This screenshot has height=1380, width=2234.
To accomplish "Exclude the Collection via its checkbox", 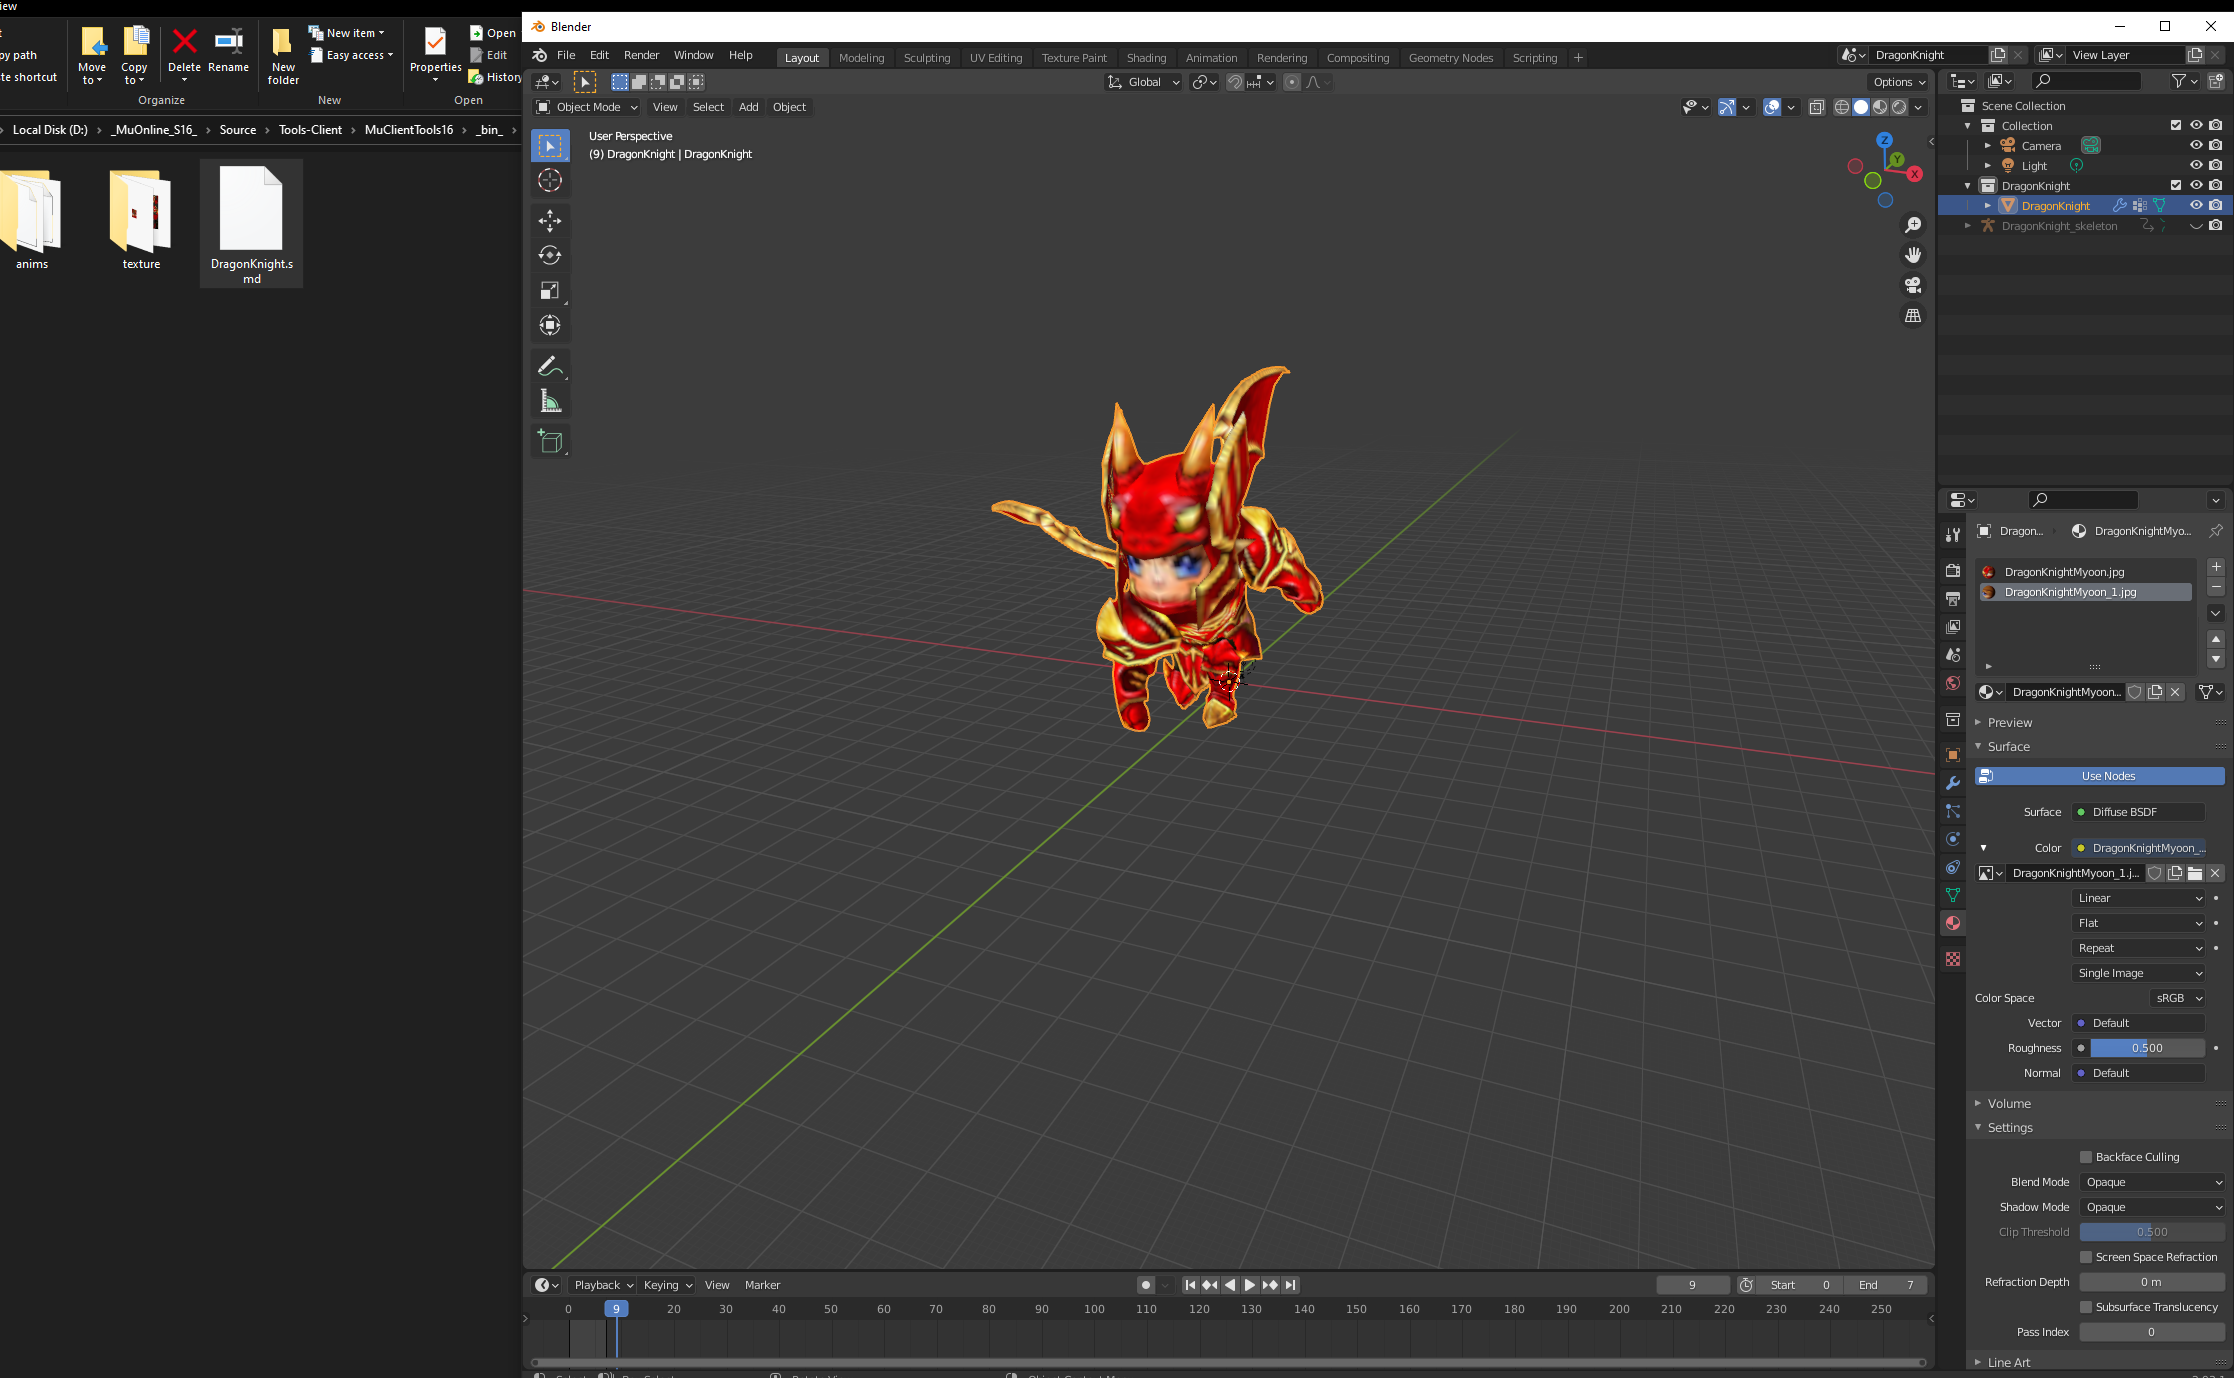I will coord(2176,126).
